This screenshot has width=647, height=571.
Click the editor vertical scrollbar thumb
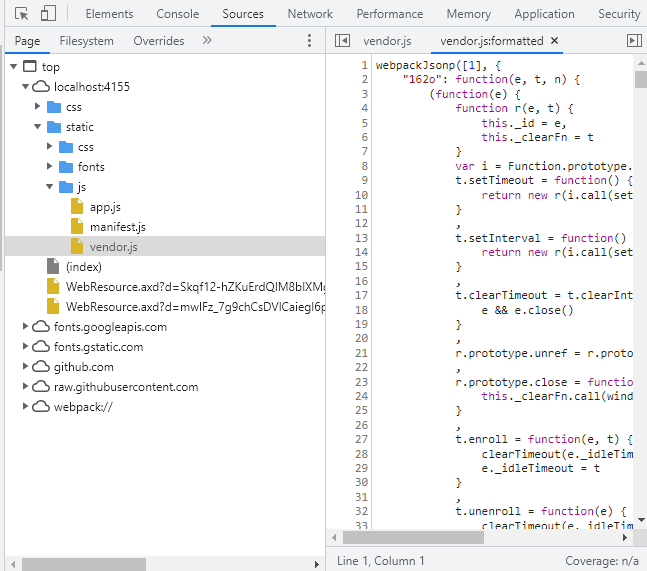click(640, 79)
